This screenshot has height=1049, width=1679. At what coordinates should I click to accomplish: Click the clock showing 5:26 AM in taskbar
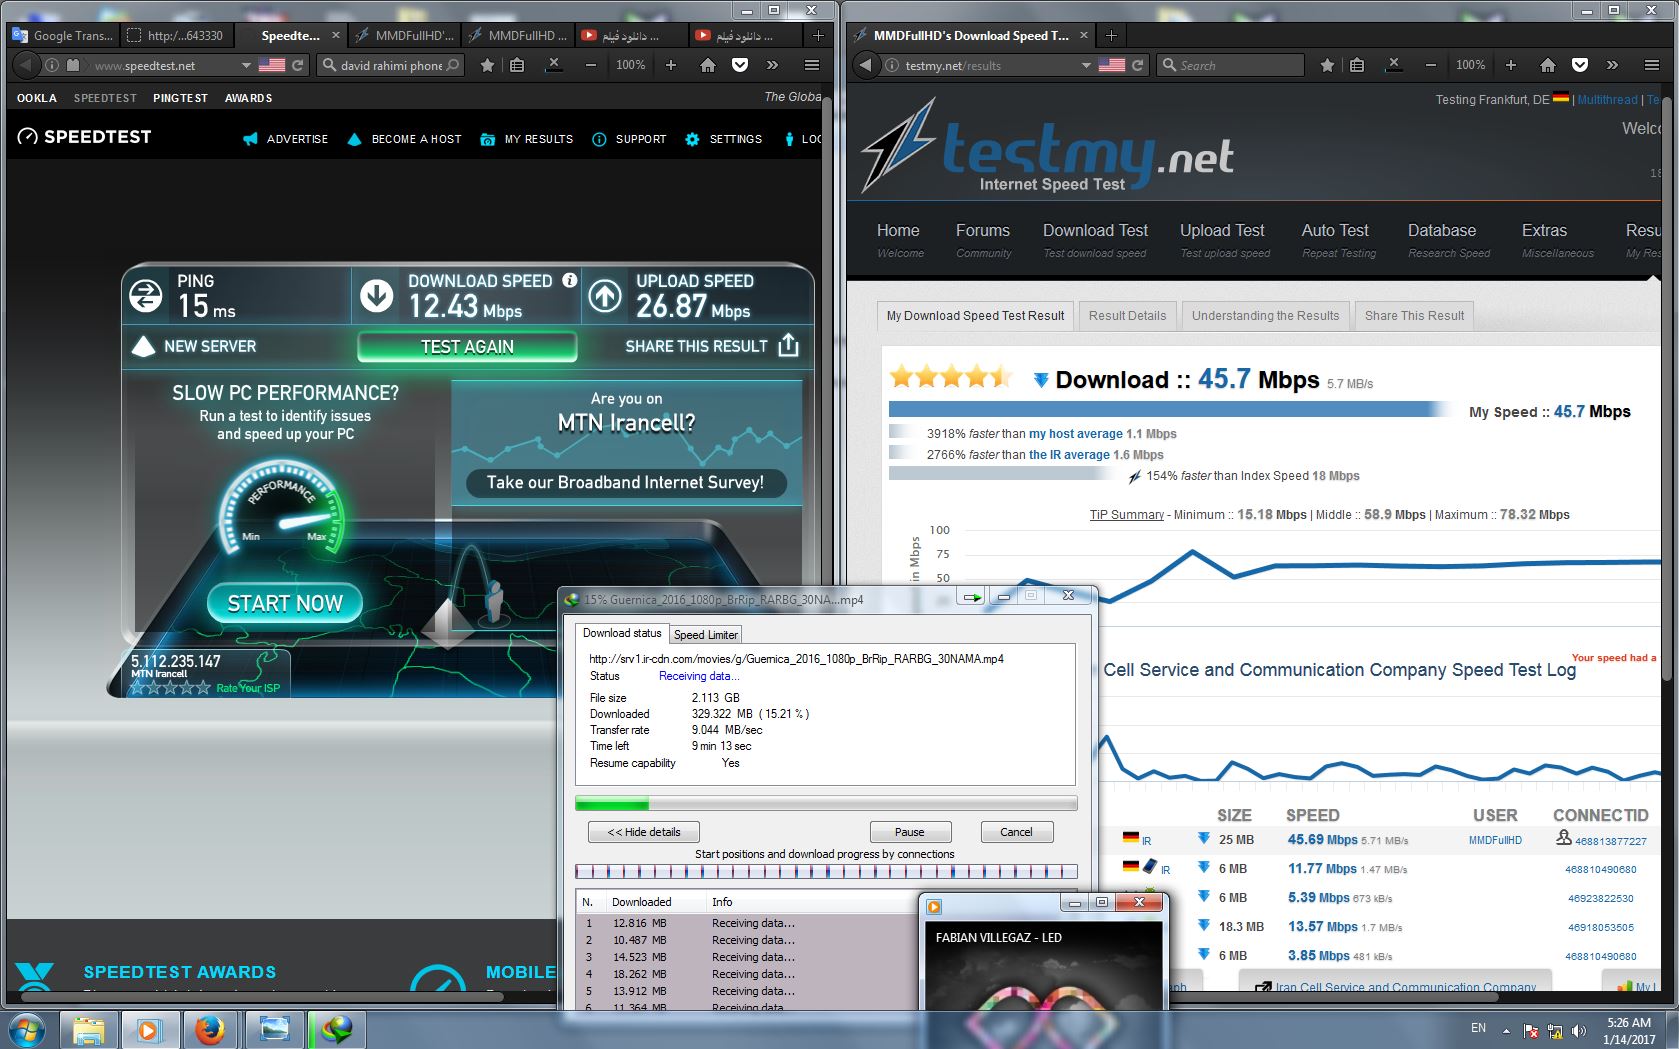point(1629,1031)
